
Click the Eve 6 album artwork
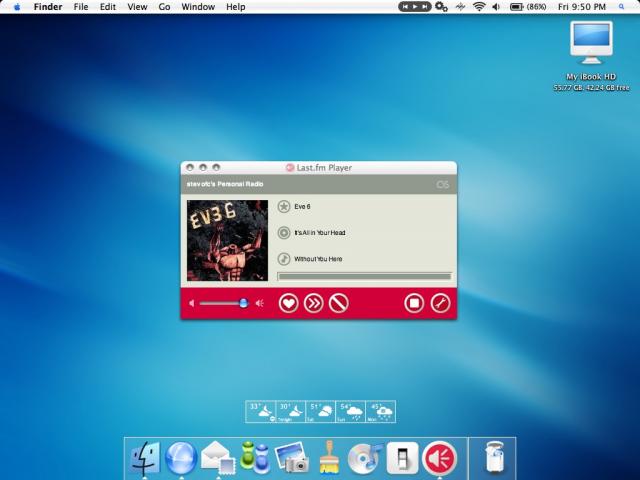coord(227,240)
